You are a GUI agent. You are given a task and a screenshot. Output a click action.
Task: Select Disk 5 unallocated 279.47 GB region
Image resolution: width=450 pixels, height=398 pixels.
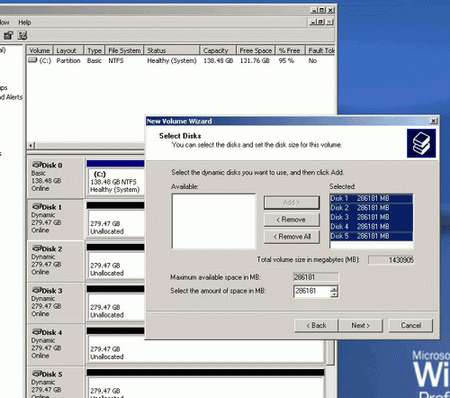click(x=206, y=388)
